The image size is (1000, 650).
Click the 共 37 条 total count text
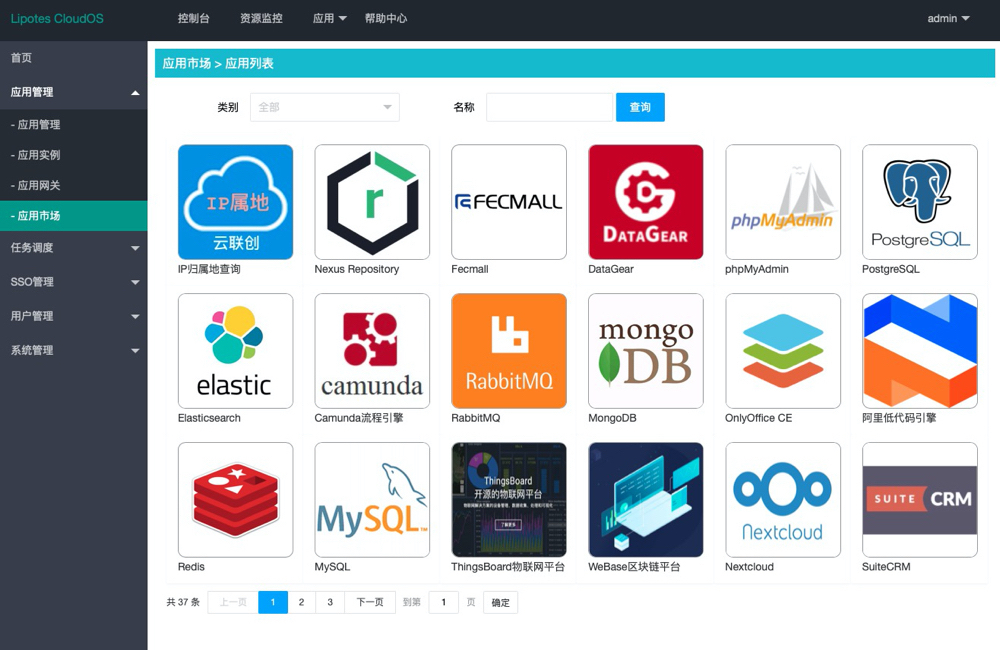pyautogui.click(x=183, y=602)
